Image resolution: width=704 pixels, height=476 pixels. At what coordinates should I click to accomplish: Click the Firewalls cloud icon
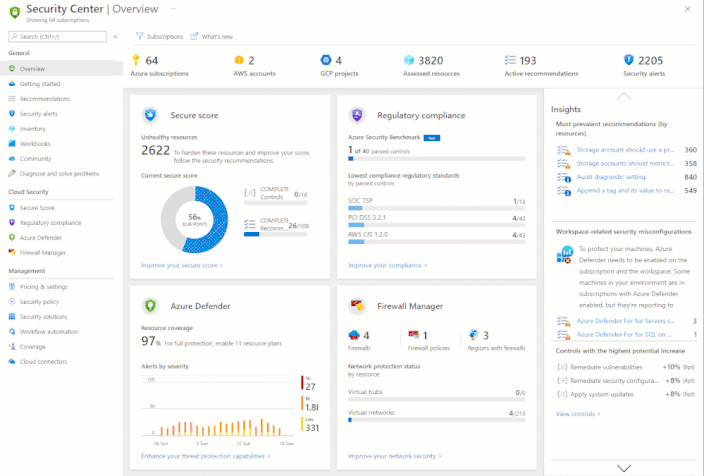(354, 335)
